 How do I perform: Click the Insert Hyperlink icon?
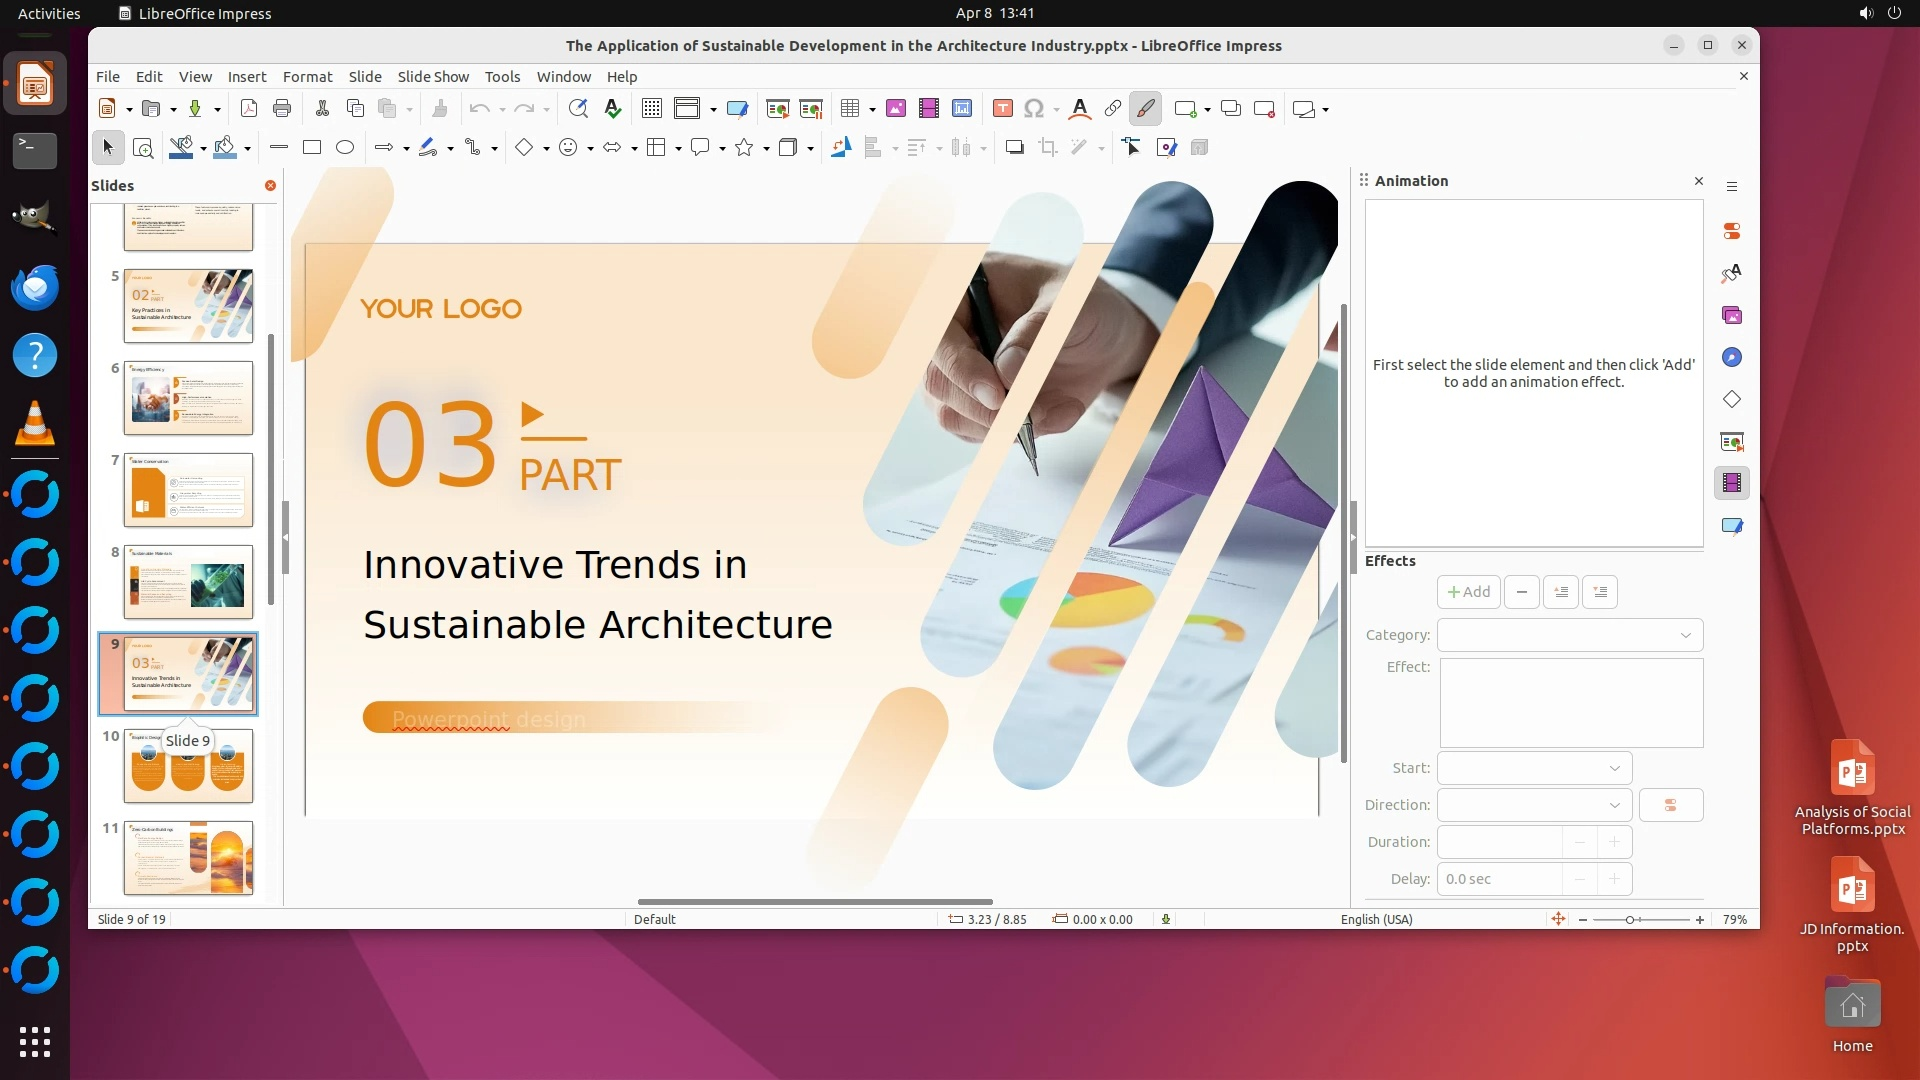(1112, 109)
